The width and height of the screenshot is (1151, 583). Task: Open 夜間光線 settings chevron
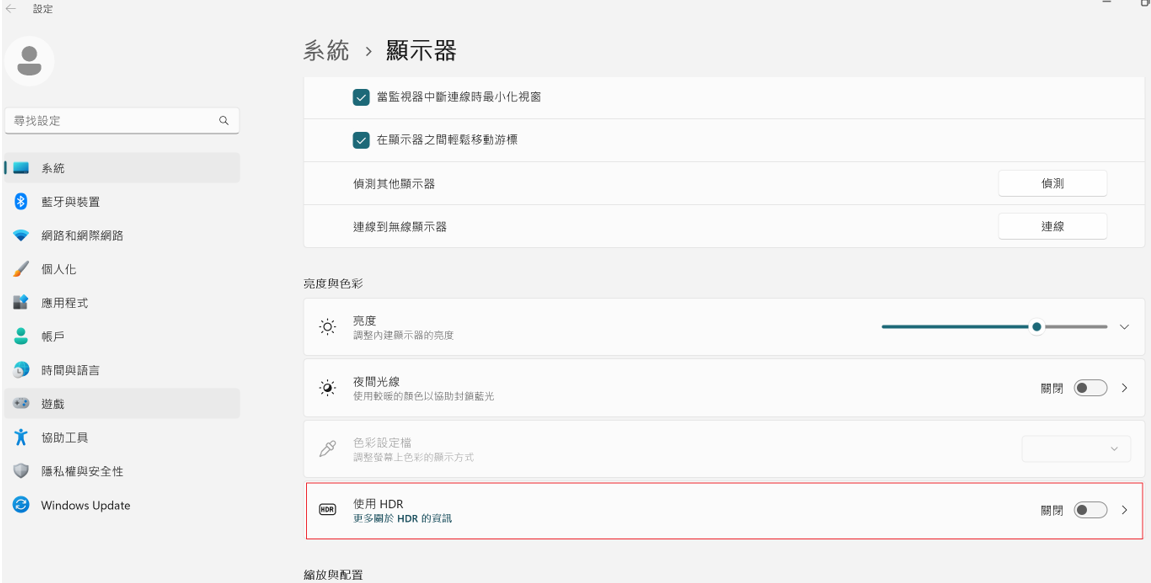point(1124,388)
